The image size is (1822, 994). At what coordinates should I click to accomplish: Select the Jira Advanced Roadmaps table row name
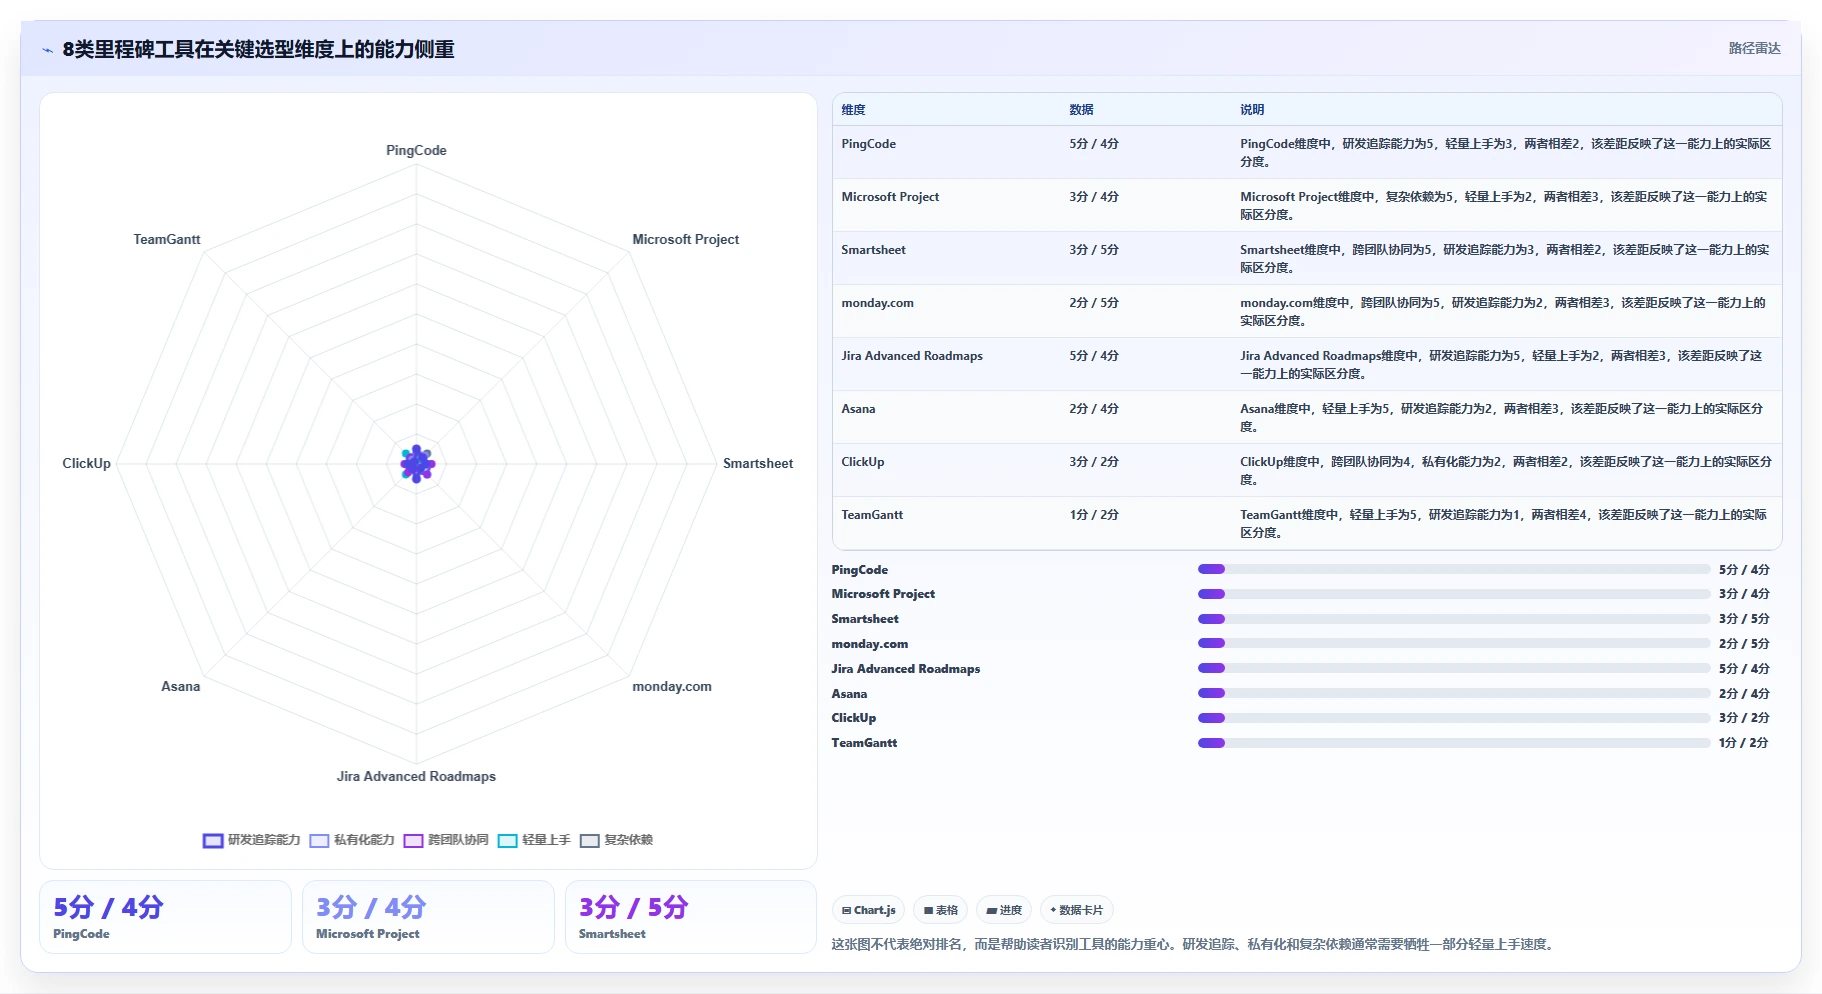(x=912, y=356)
